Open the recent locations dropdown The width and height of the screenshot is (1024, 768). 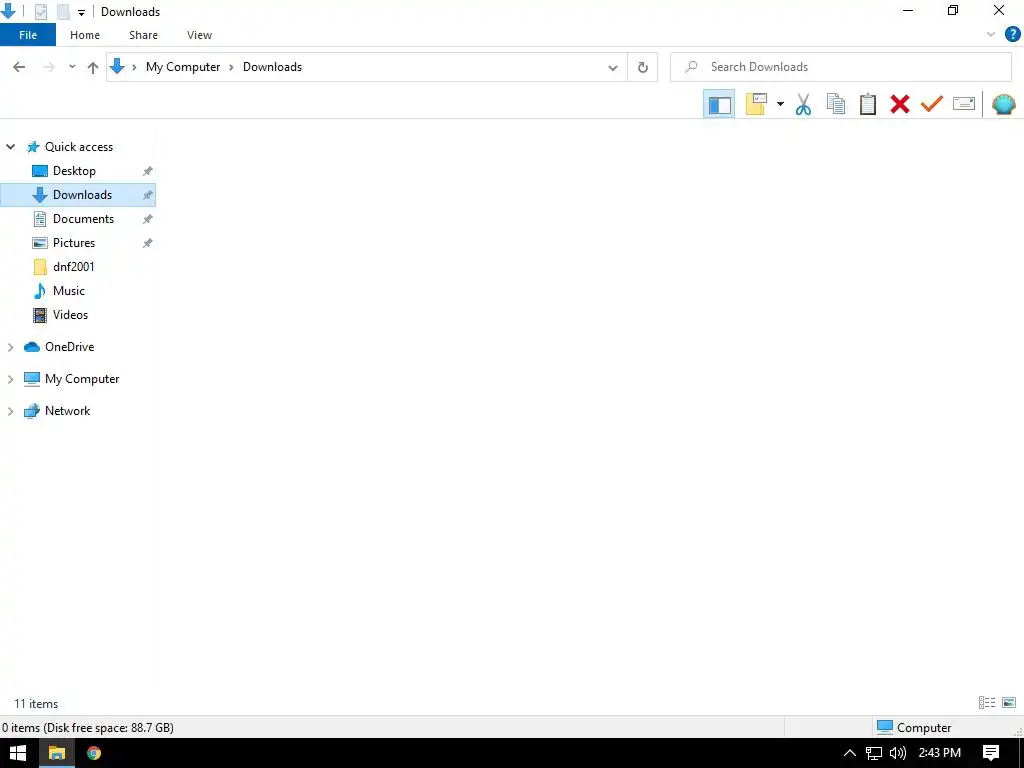(72, 67)
